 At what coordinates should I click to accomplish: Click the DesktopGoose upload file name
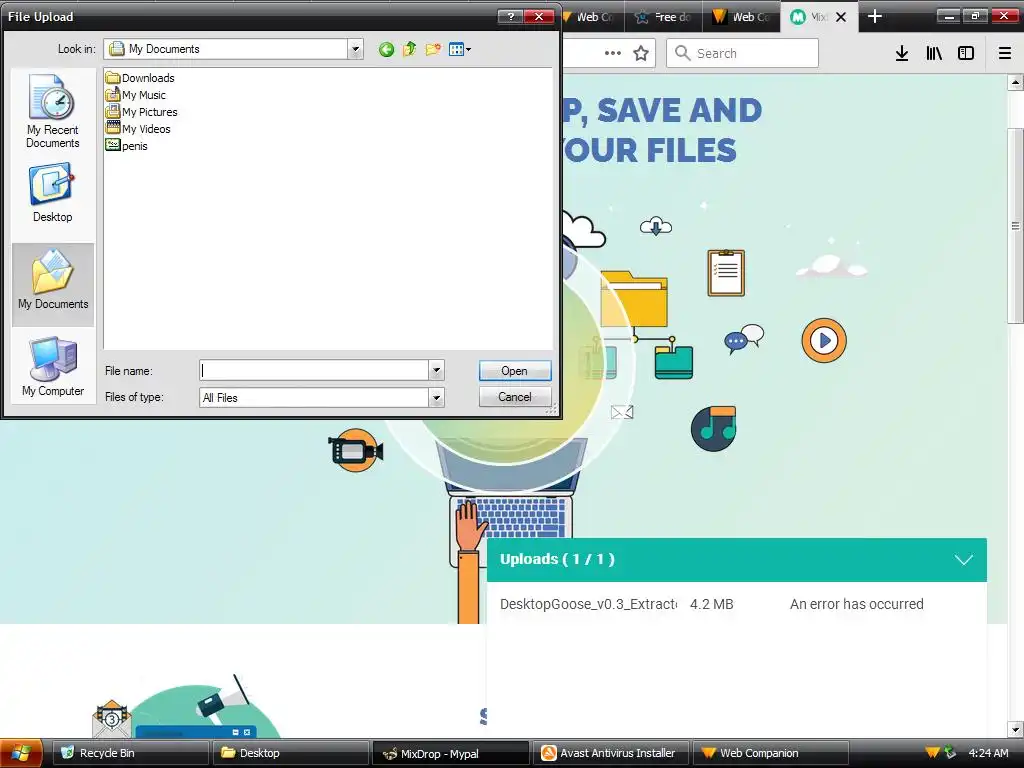click(588, 604)
